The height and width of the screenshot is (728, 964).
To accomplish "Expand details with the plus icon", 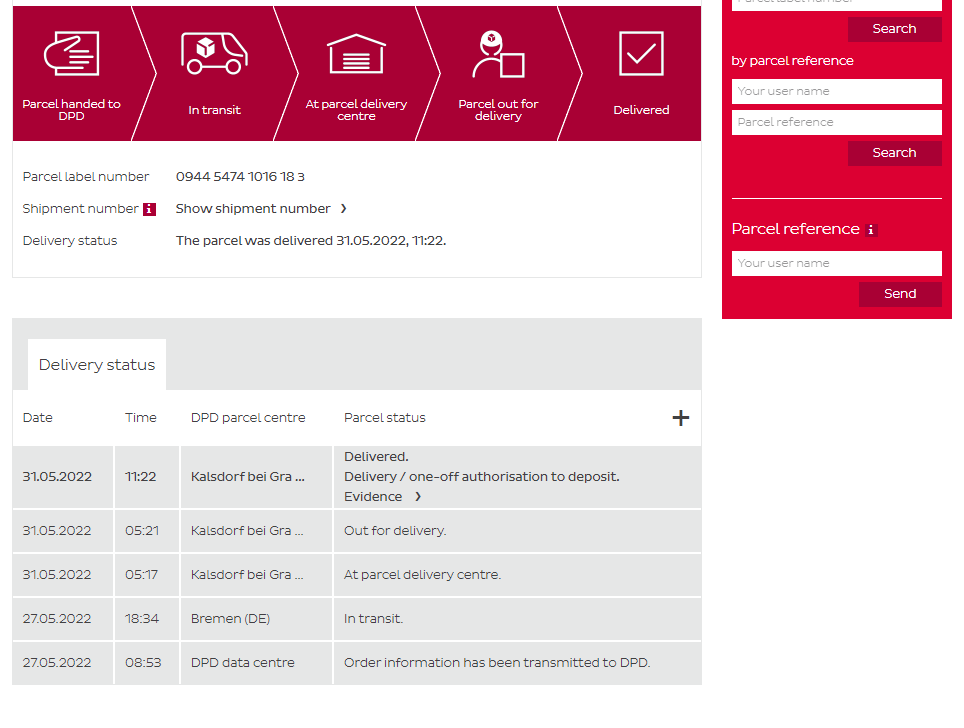I will pyautogui.click(x=681, y=418).
